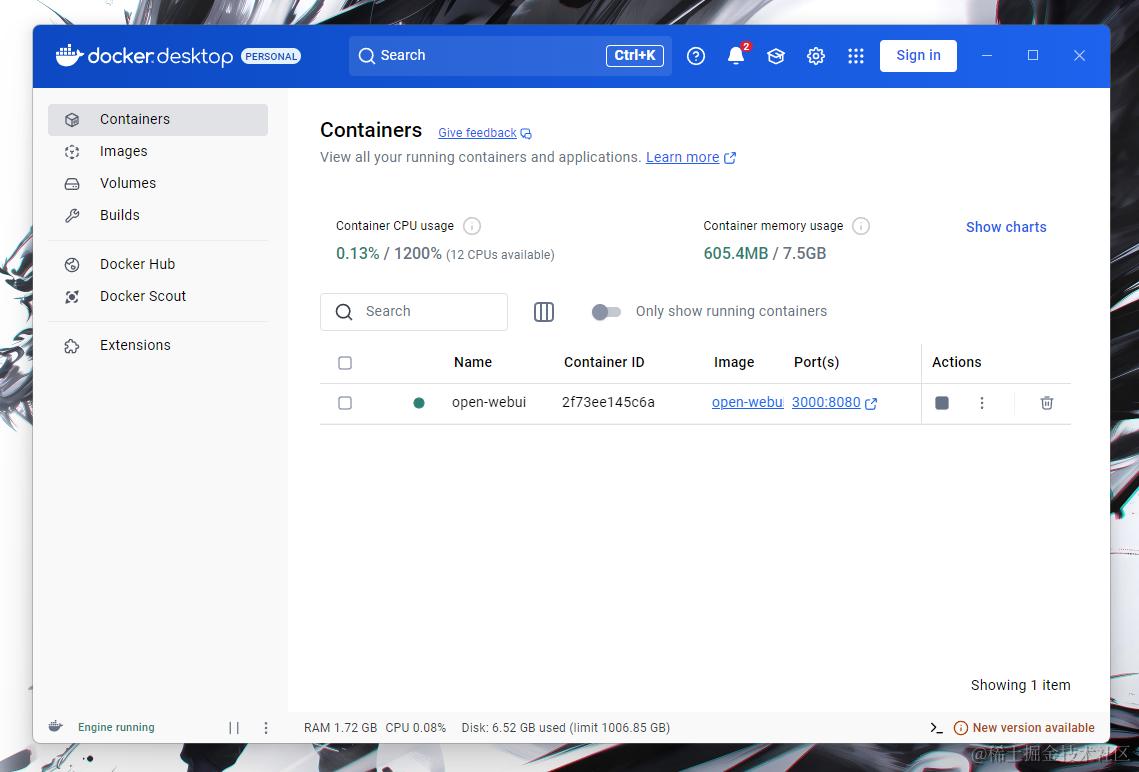Focus the containers Search field
Viewport: 1139px width, 772px height.
point(413,312)
